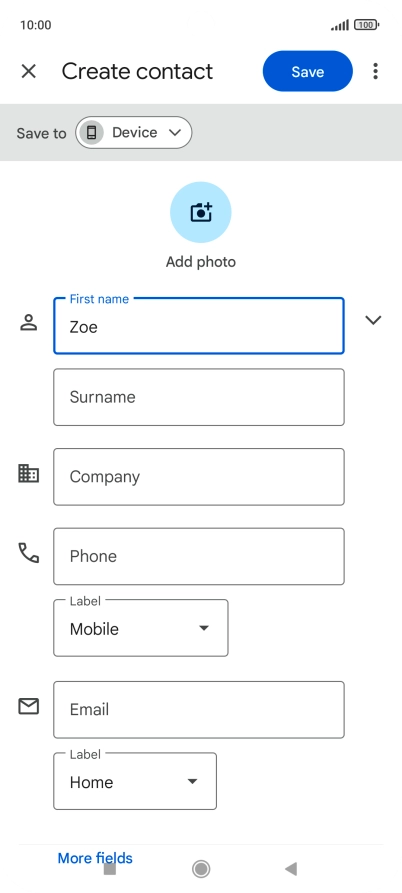Screen dimensions: 402x893
Task: Tap the Add photo camera icon
Action: click(201, 212)
